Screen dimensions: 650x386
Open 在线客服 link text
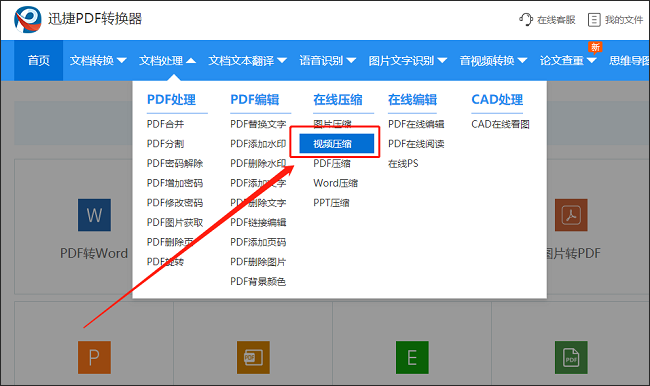556,19
